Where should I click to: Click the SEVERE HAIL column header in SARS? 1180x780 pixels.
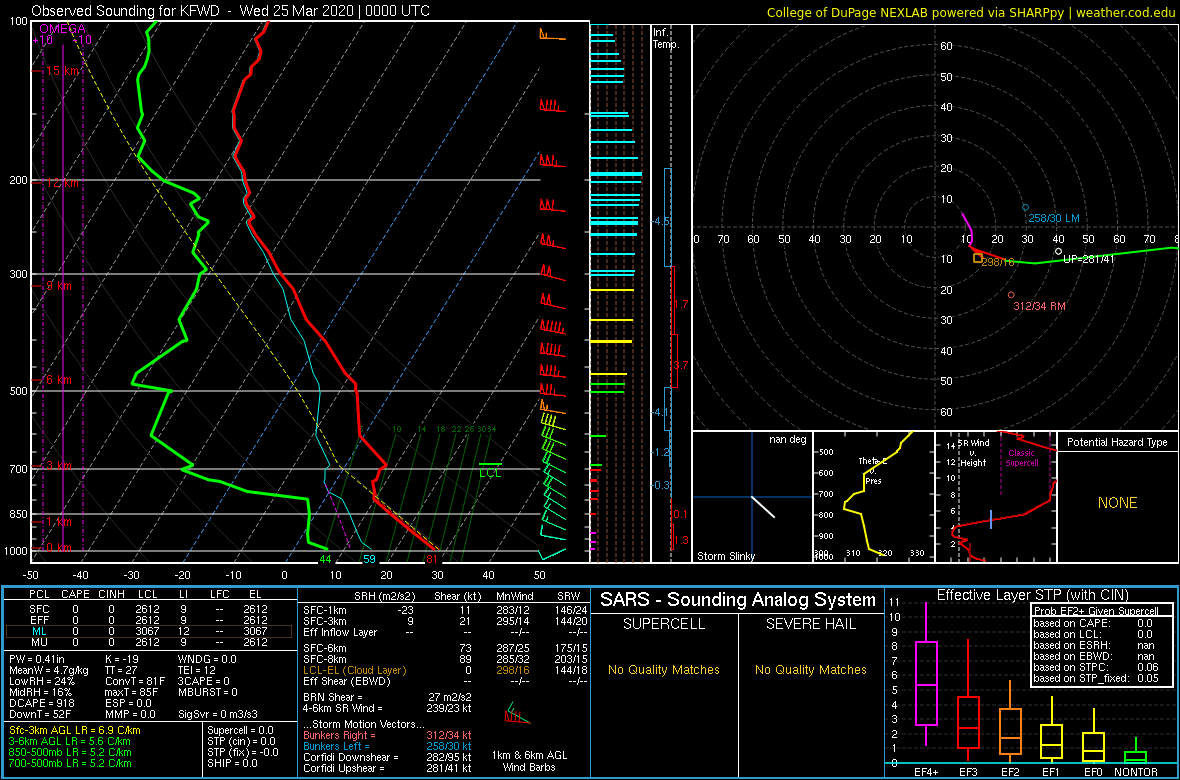pyautogui.click(x=811, y=623)
